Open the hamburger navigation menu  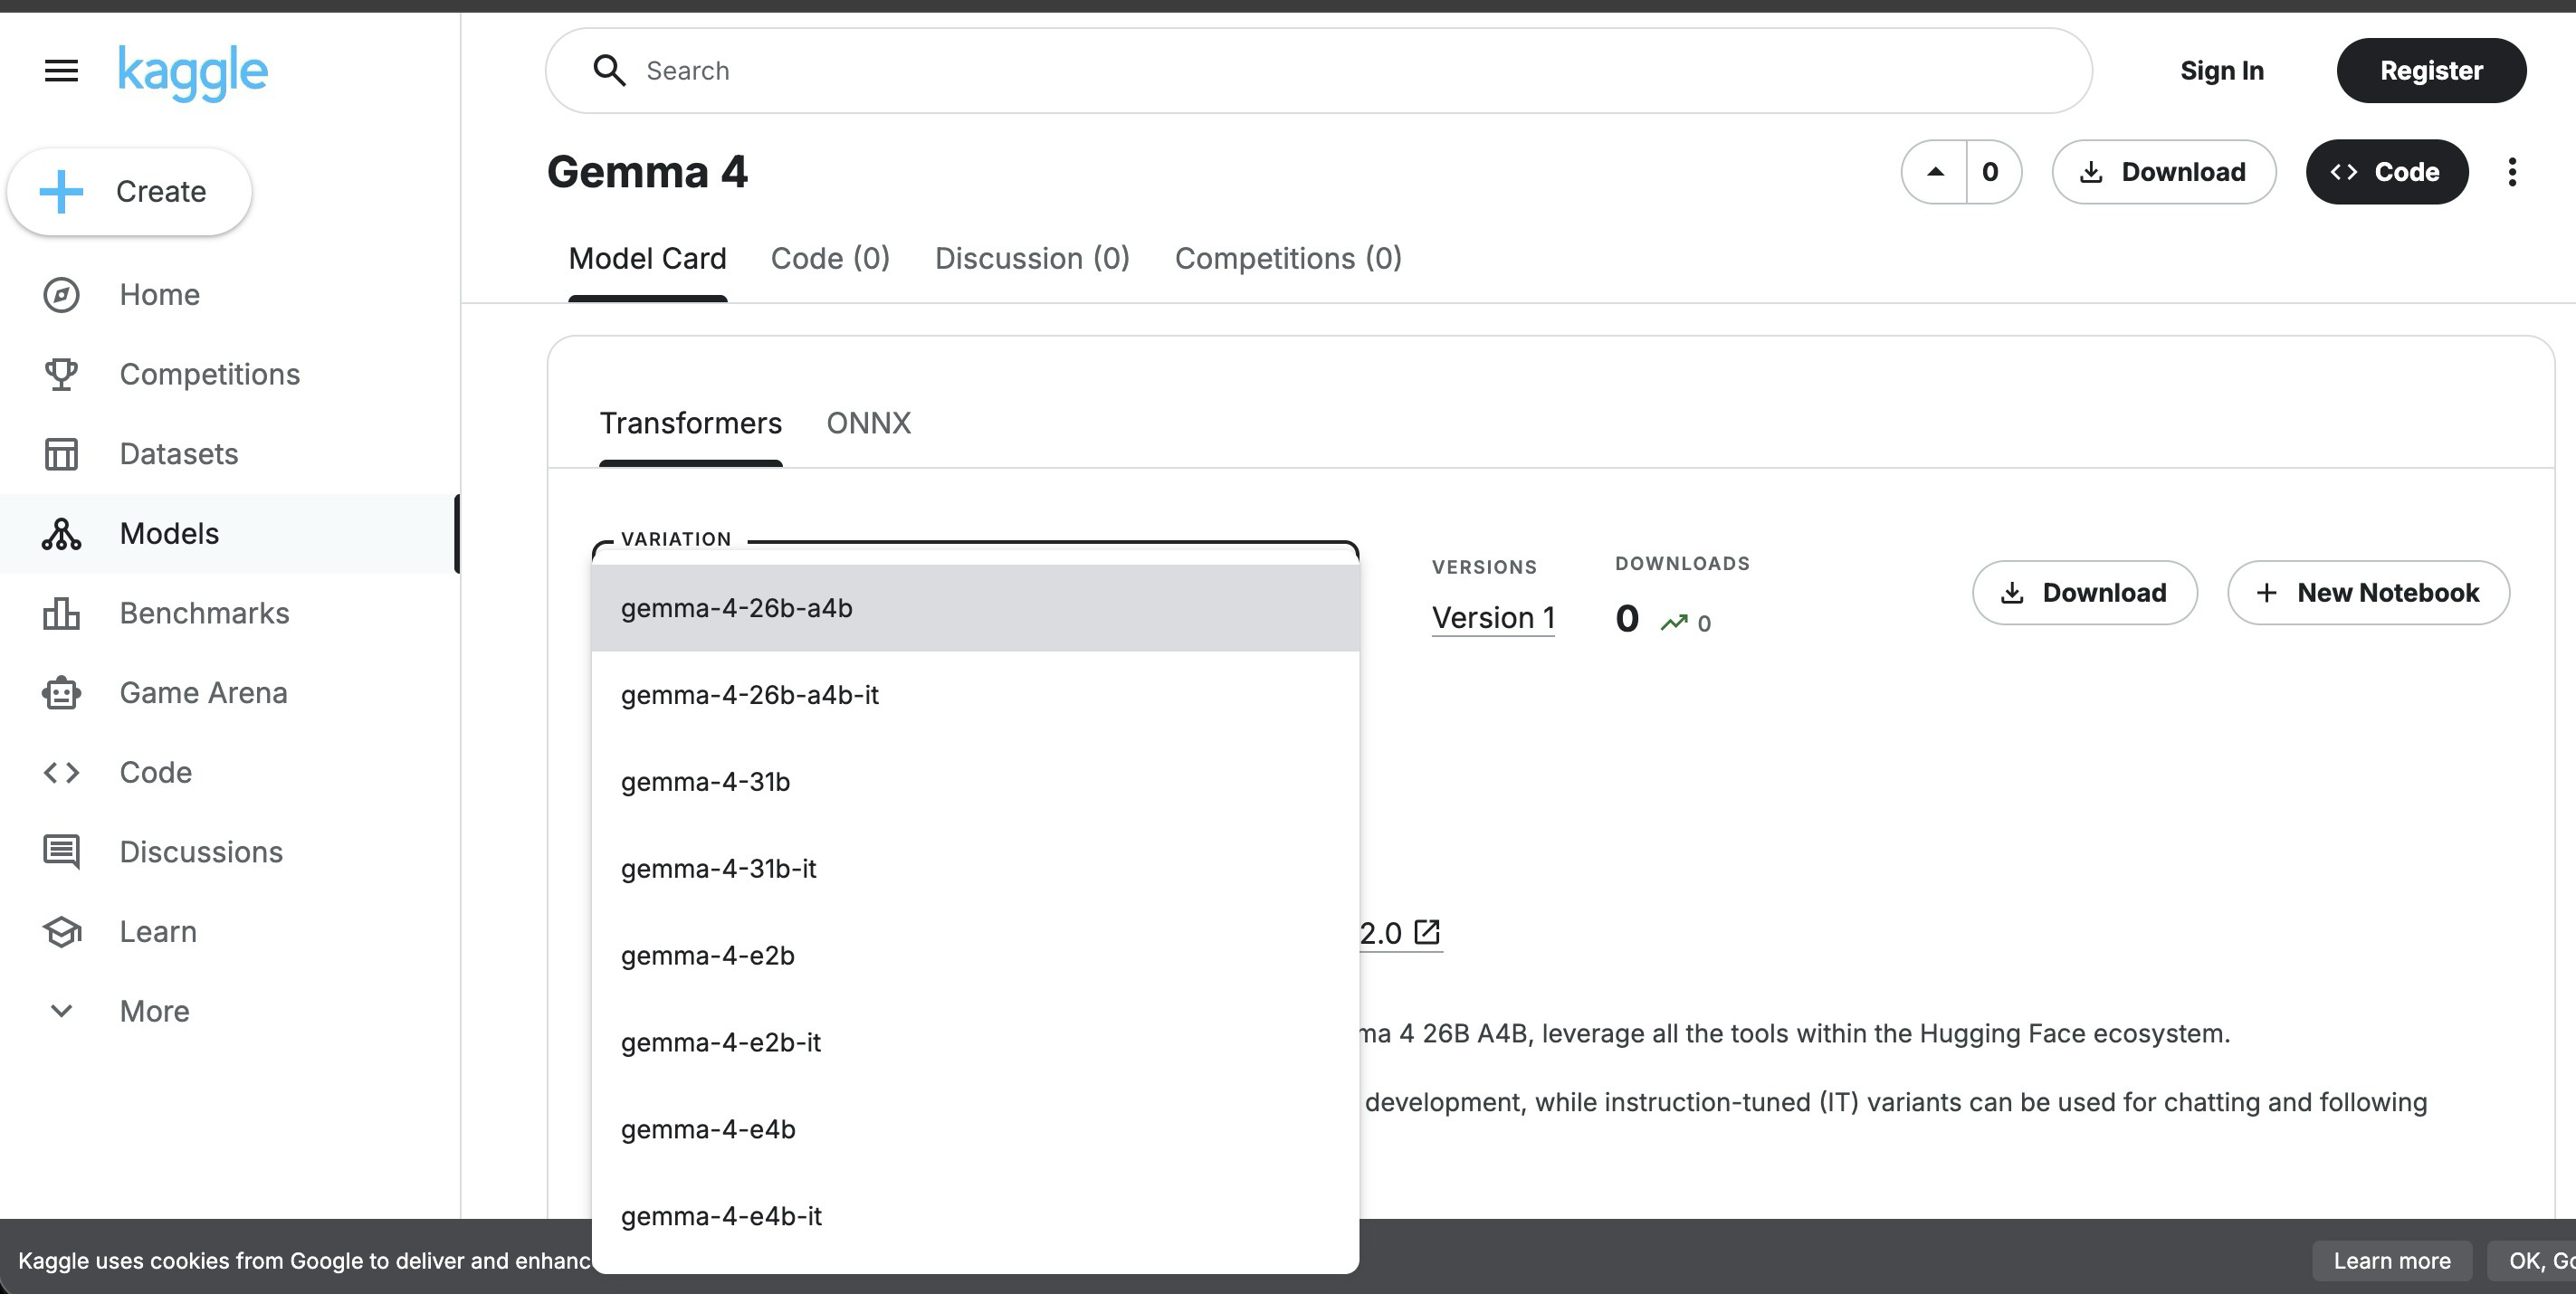click(x=61, y=71)
